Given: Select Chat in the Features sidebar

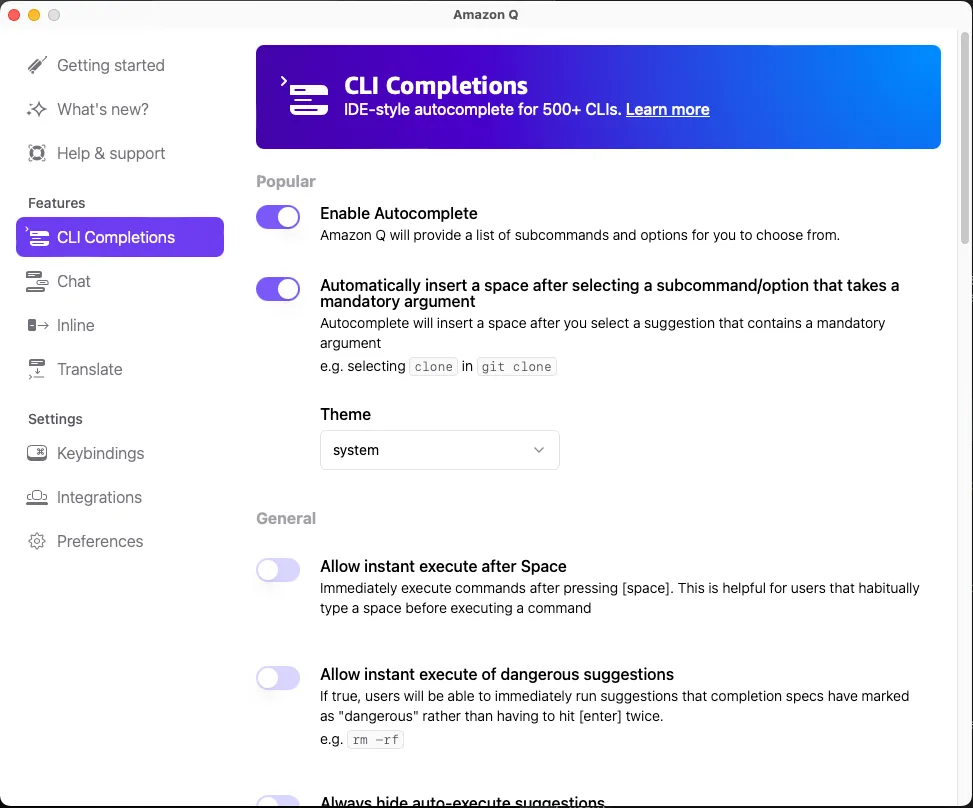Looking at the screenshot, I should pyautogui.click(x=72, y=281).
